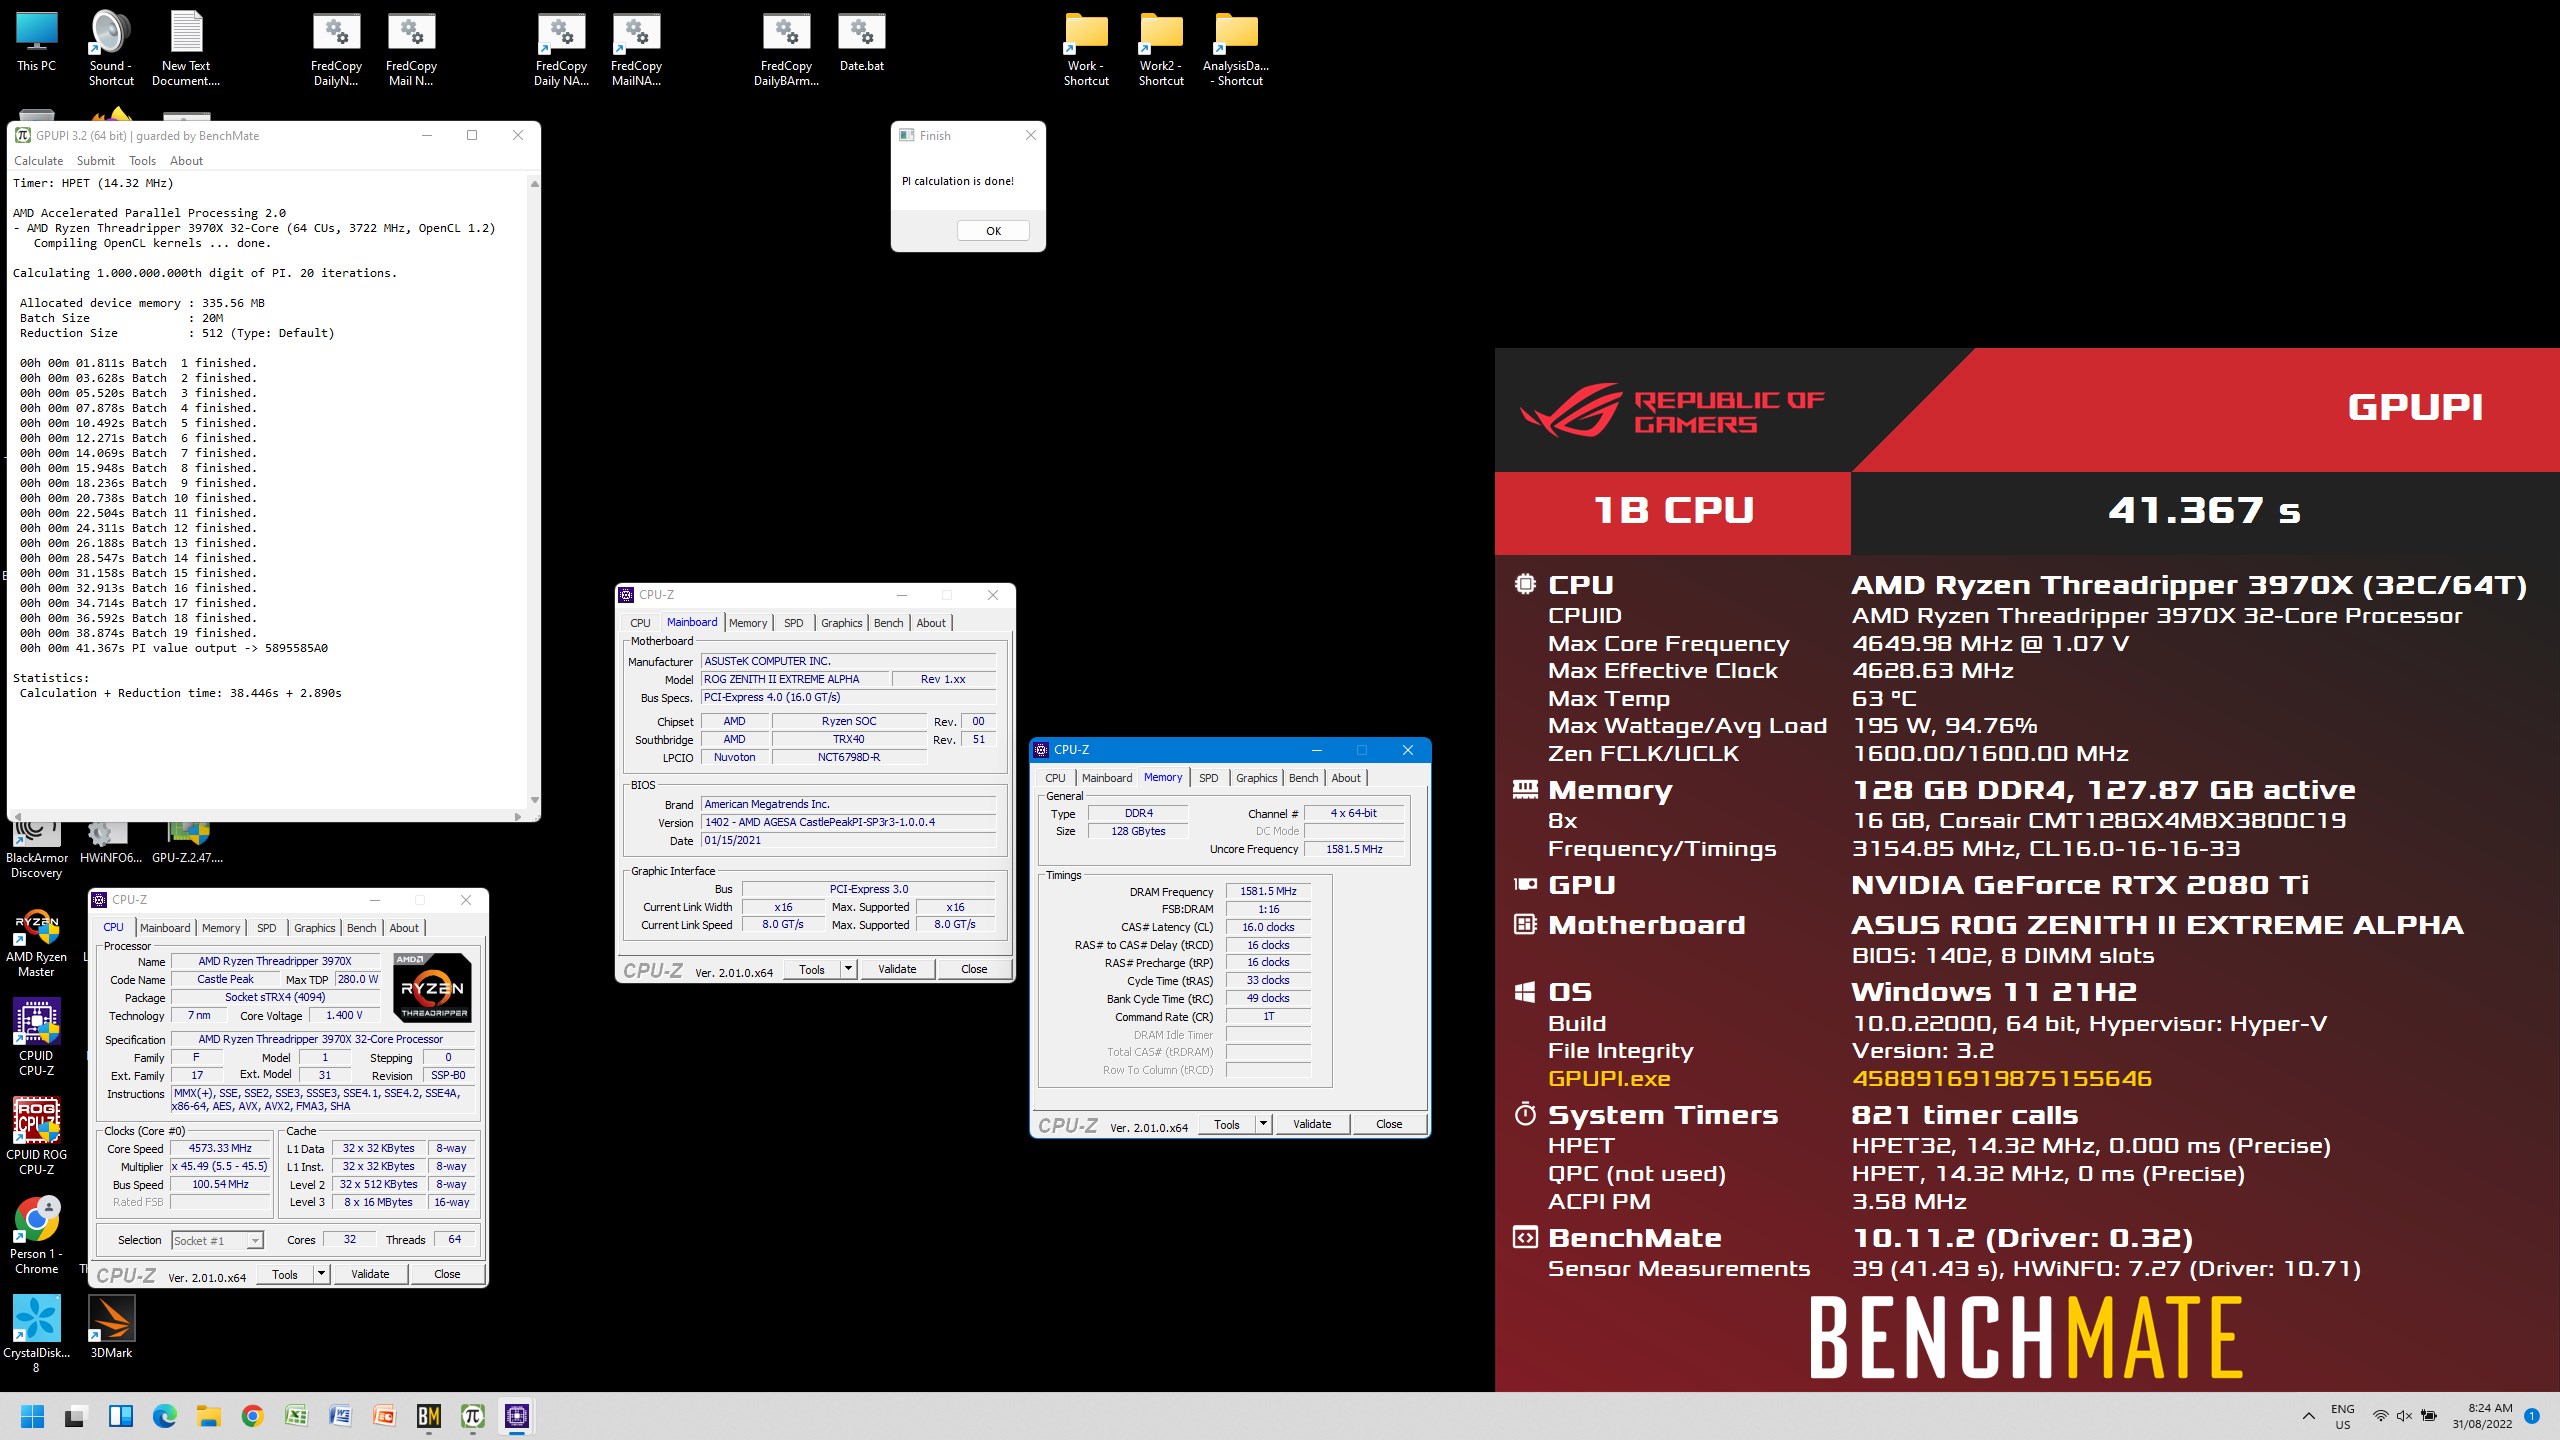Screen dimensions: 2560x1440
Task: Open Work2 Shortcut folder icon
Action: (x=1161, y=50)
